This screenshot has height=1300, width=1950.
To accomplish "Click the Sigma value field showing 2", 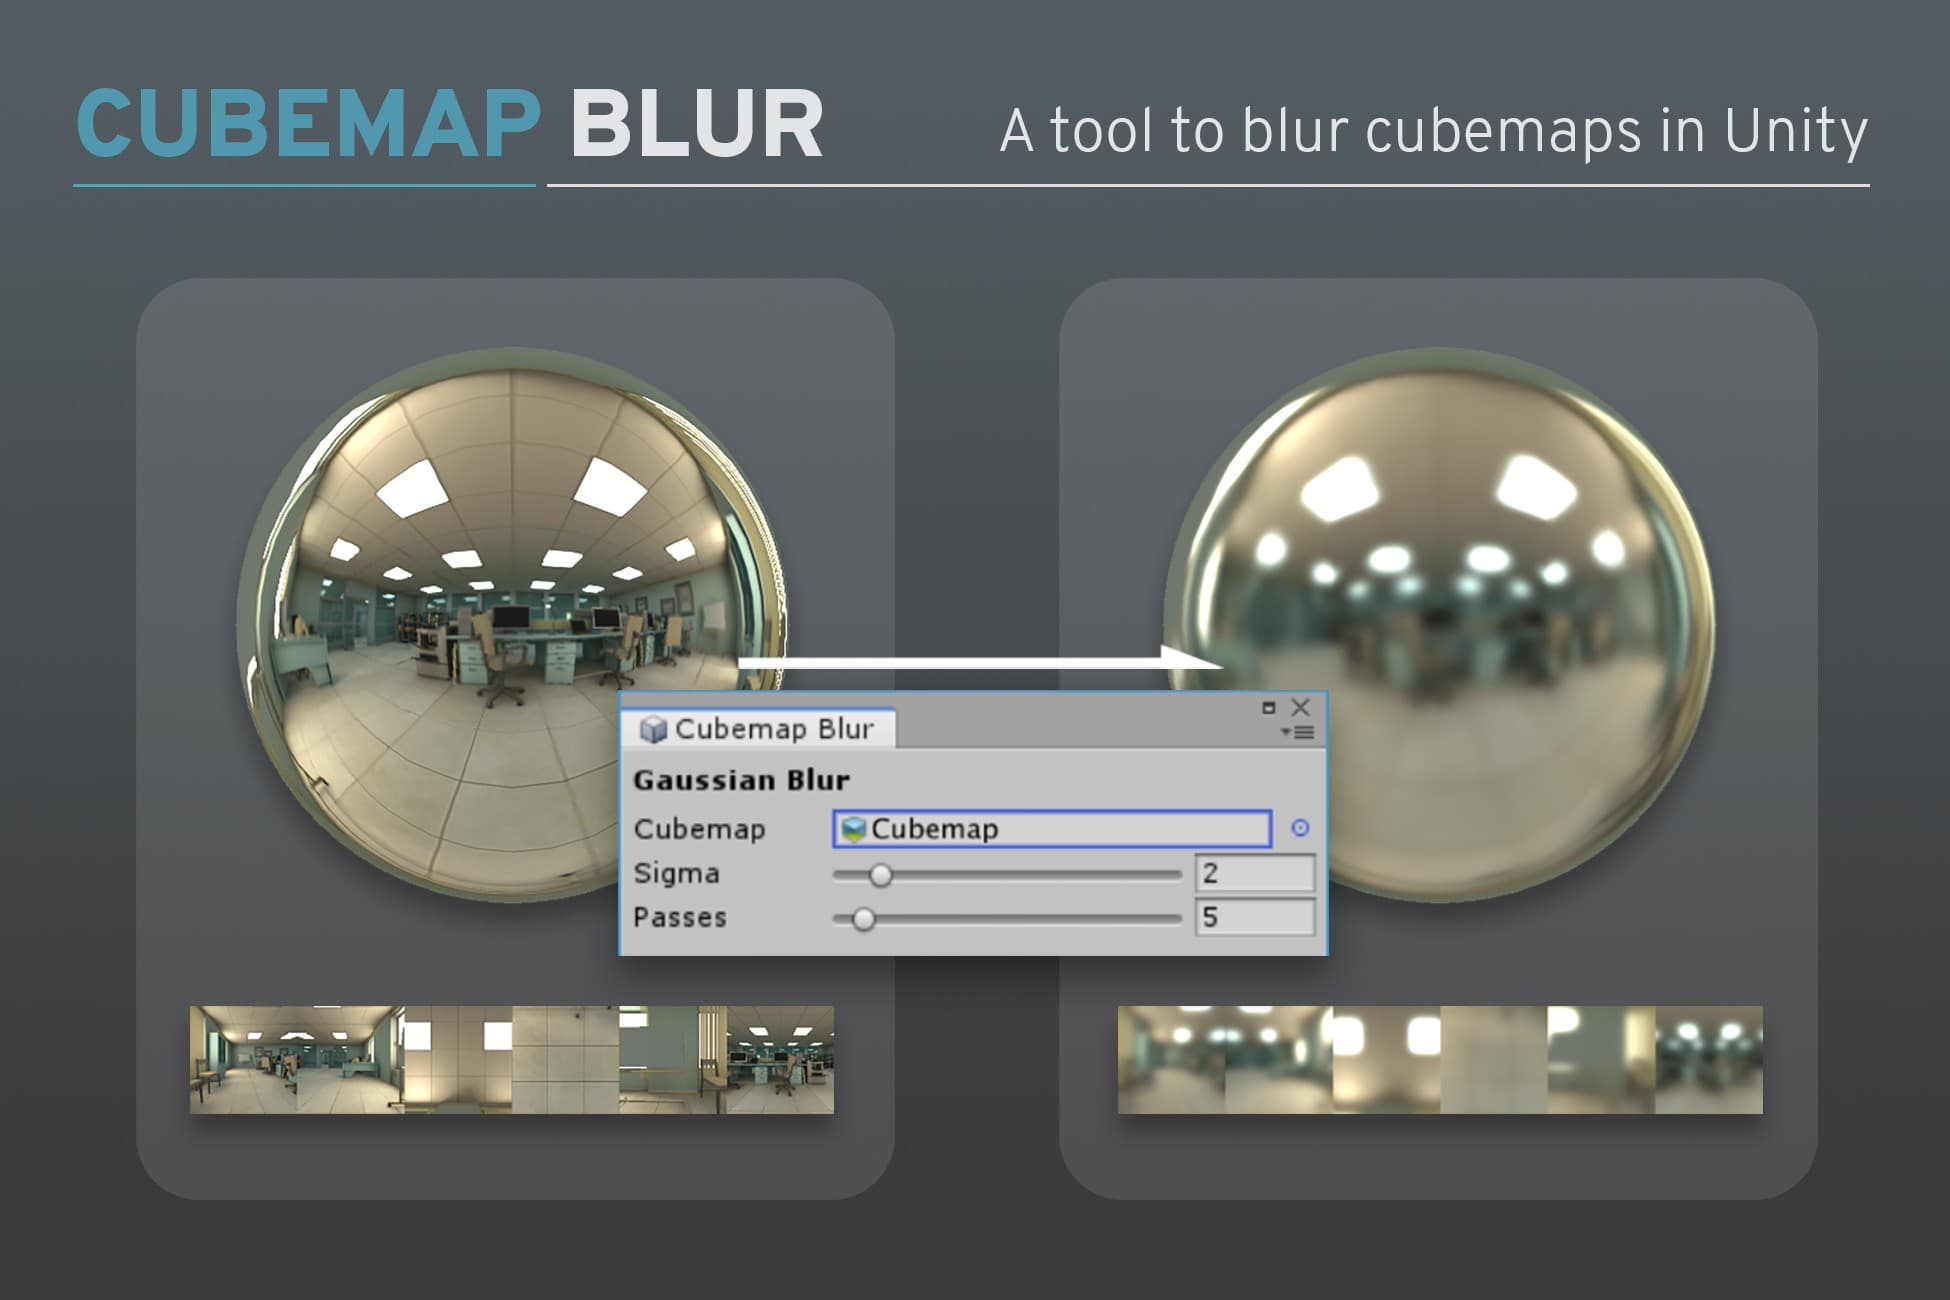I will tap(1255, 874).
